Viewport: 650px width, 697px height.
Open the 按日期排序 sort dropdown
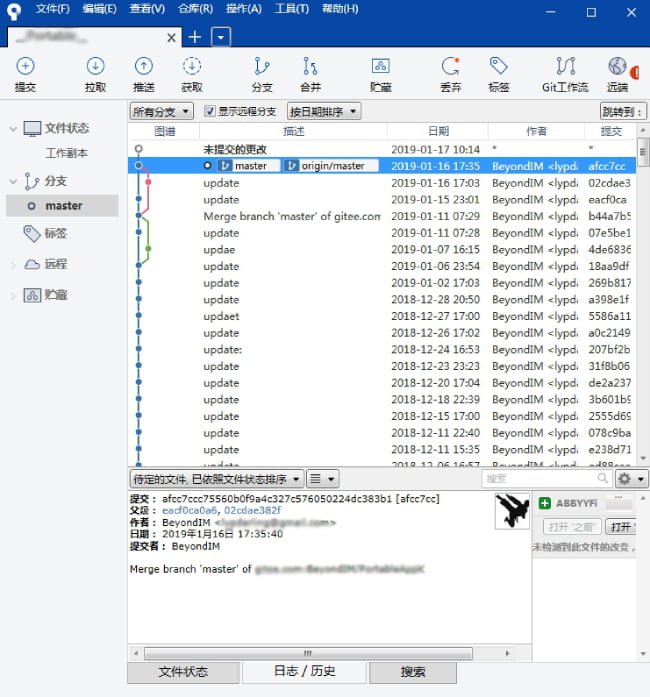click(323, 111)
